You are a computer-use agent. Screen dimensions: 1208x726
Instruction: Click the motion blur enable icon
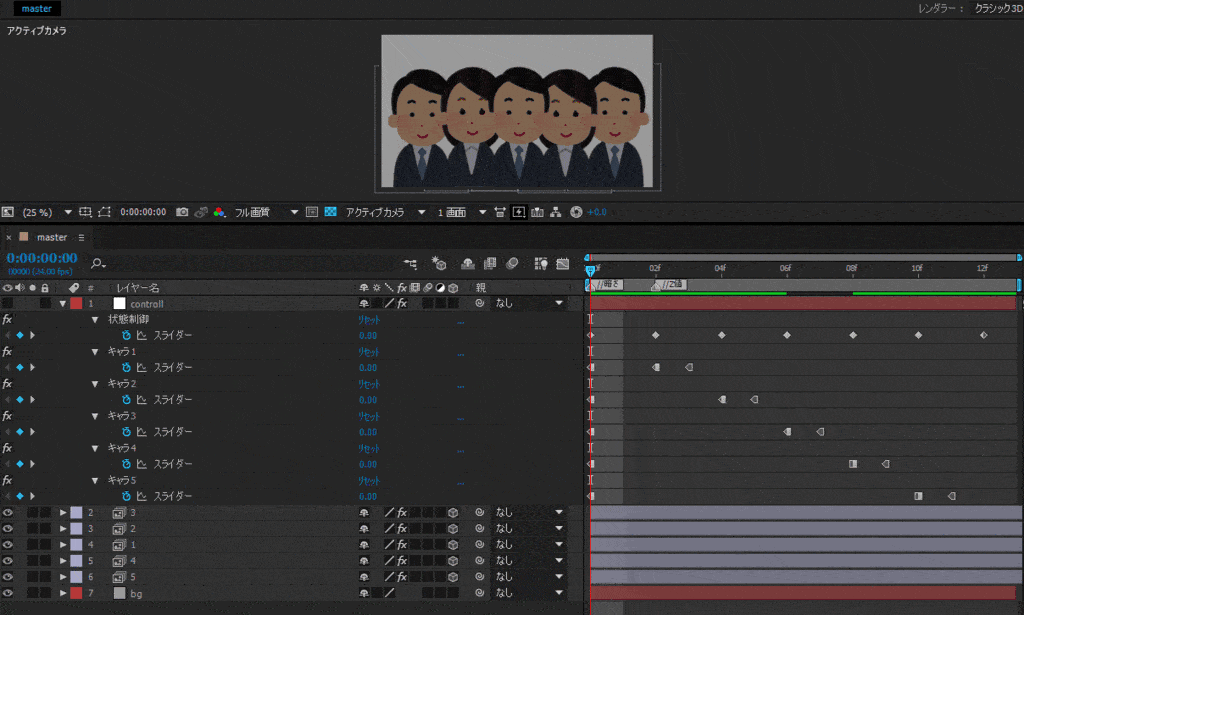(512, 264)
